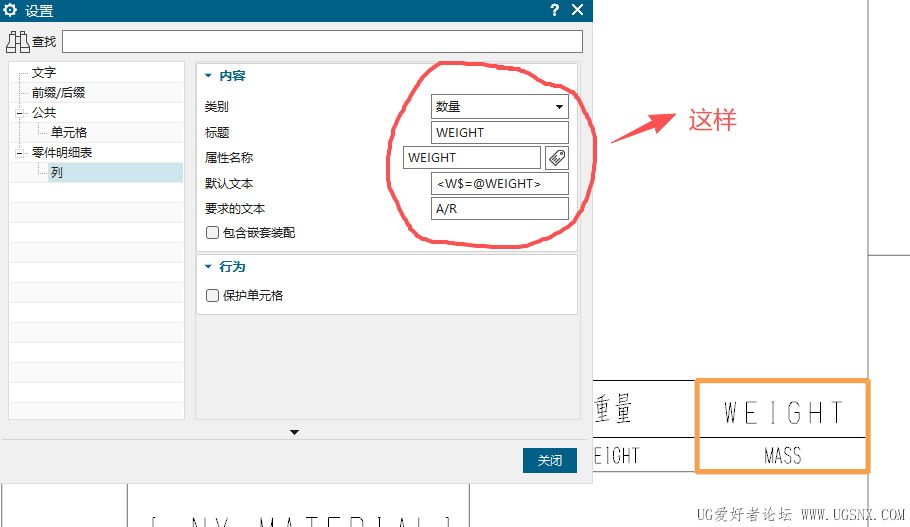Toggle the 保护单元格 checkbox
This screenshot has width=910, height=527.
click(212, 295)
